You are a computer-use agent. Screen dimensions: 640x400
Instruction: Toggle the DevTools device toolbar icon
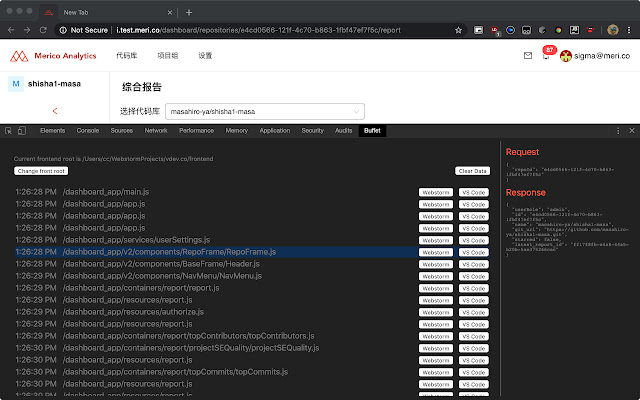coord(22,131)
